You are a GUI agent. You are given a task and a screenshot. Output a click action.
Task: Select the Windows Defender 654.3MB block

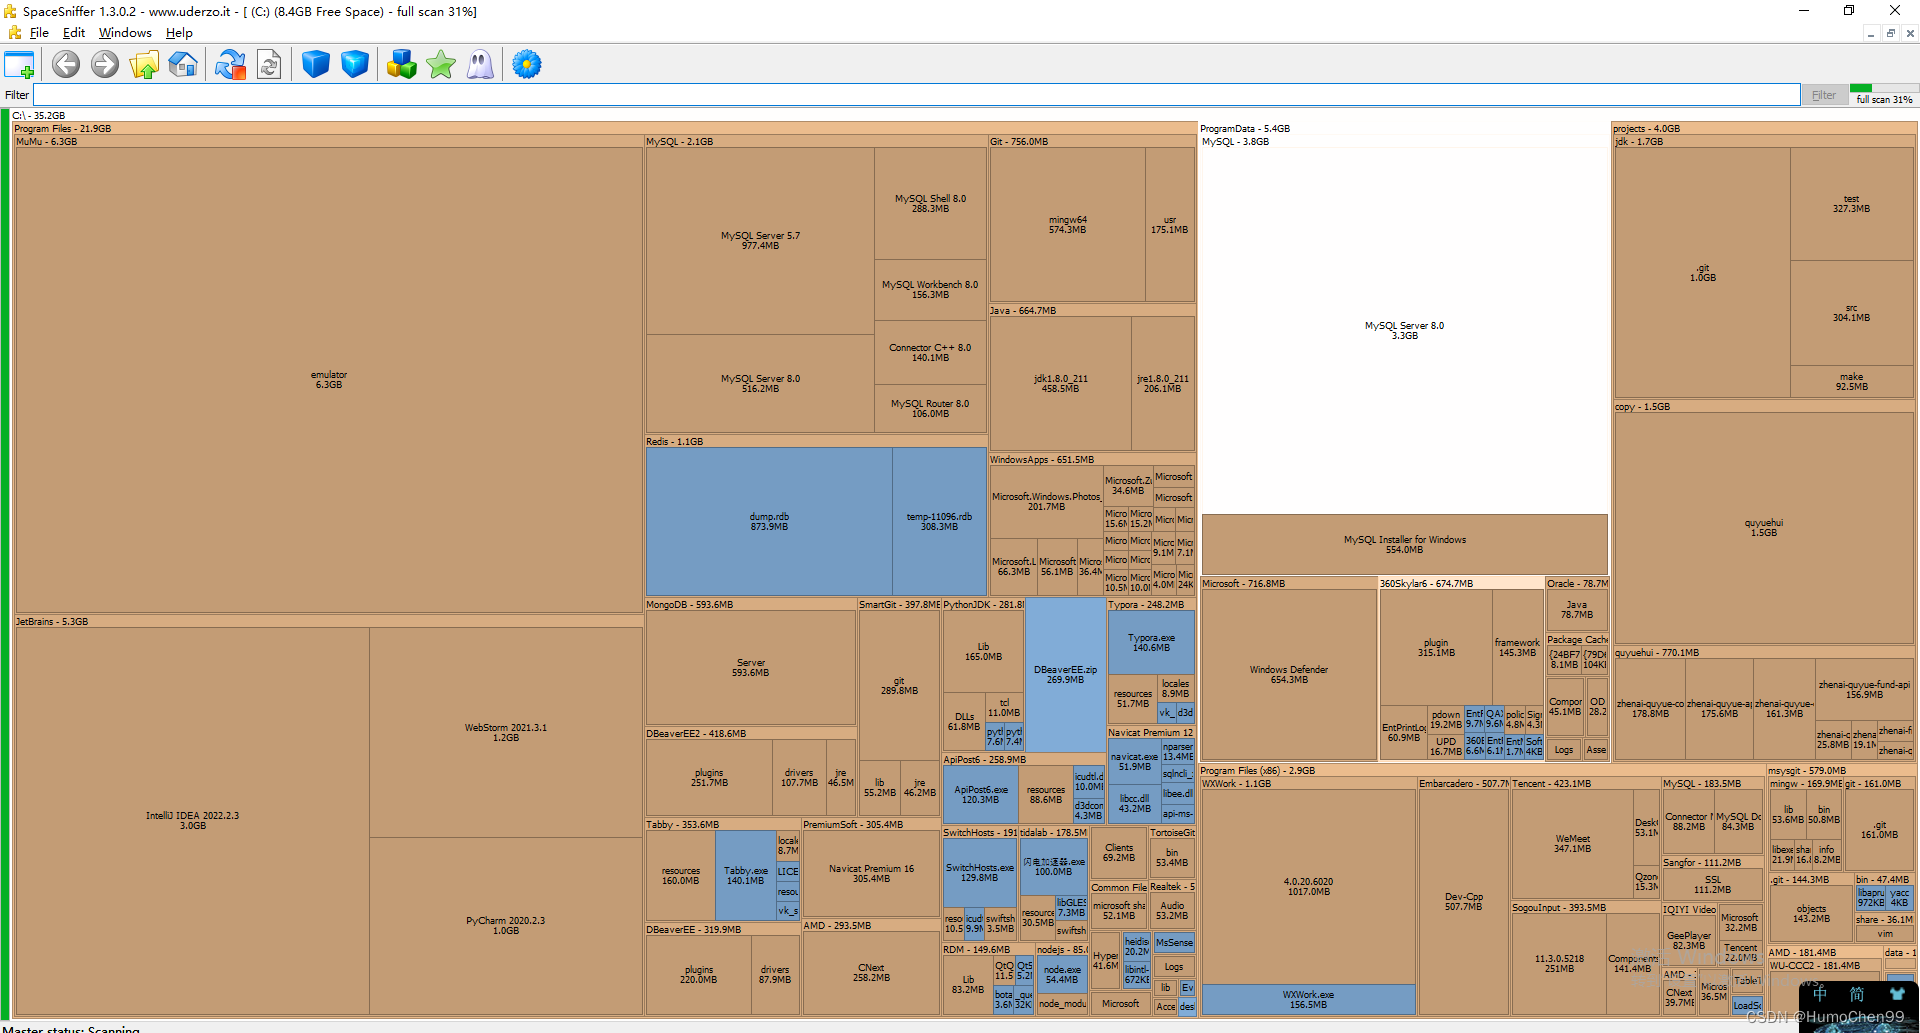pyautogui.click(x=1288, y=675)
